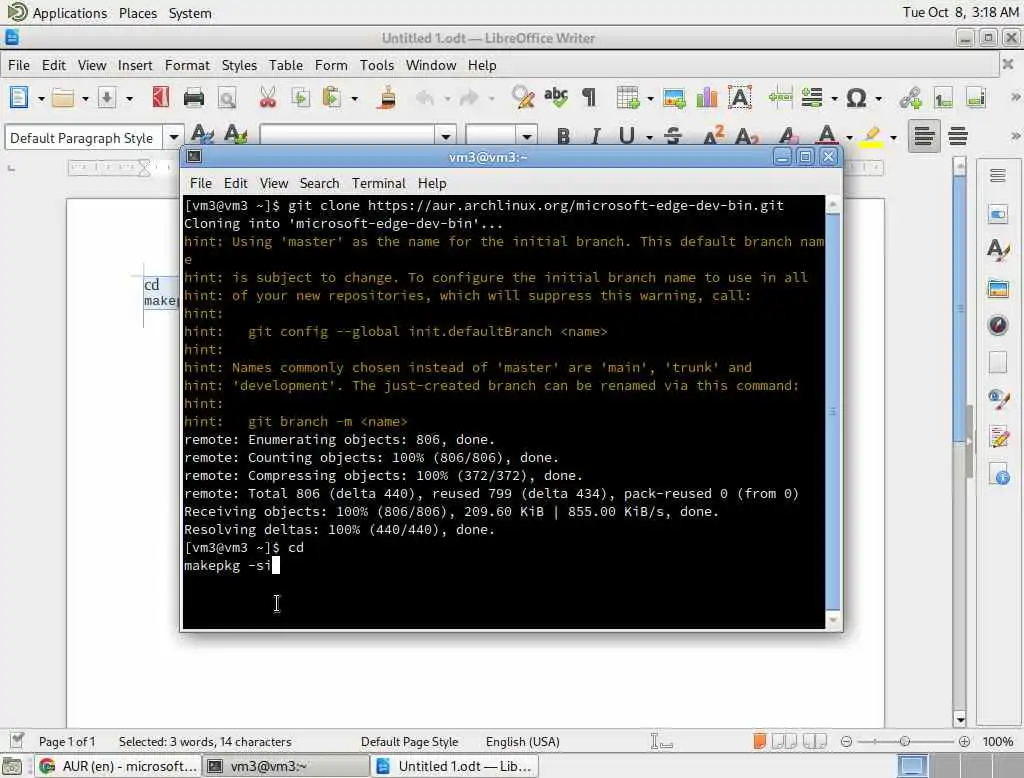
Task: Click Insert Endnote icon
Action: point(976,98)
